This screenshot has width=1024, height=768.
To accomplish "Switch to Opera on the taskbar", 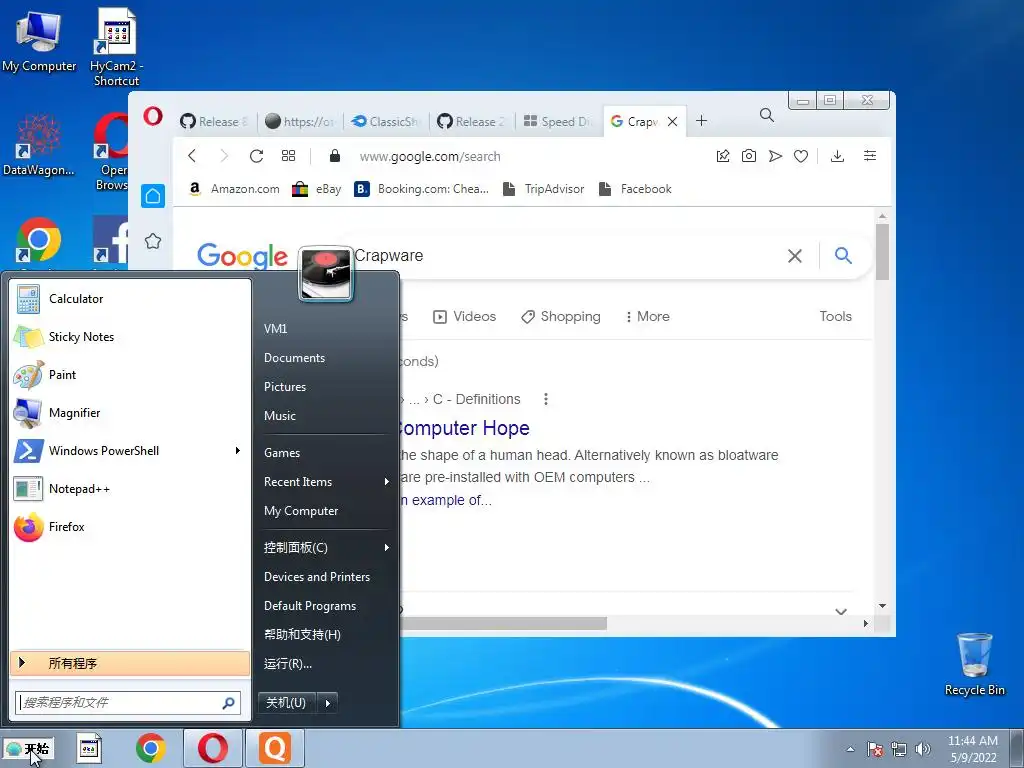I will click(x=213, y=748).
